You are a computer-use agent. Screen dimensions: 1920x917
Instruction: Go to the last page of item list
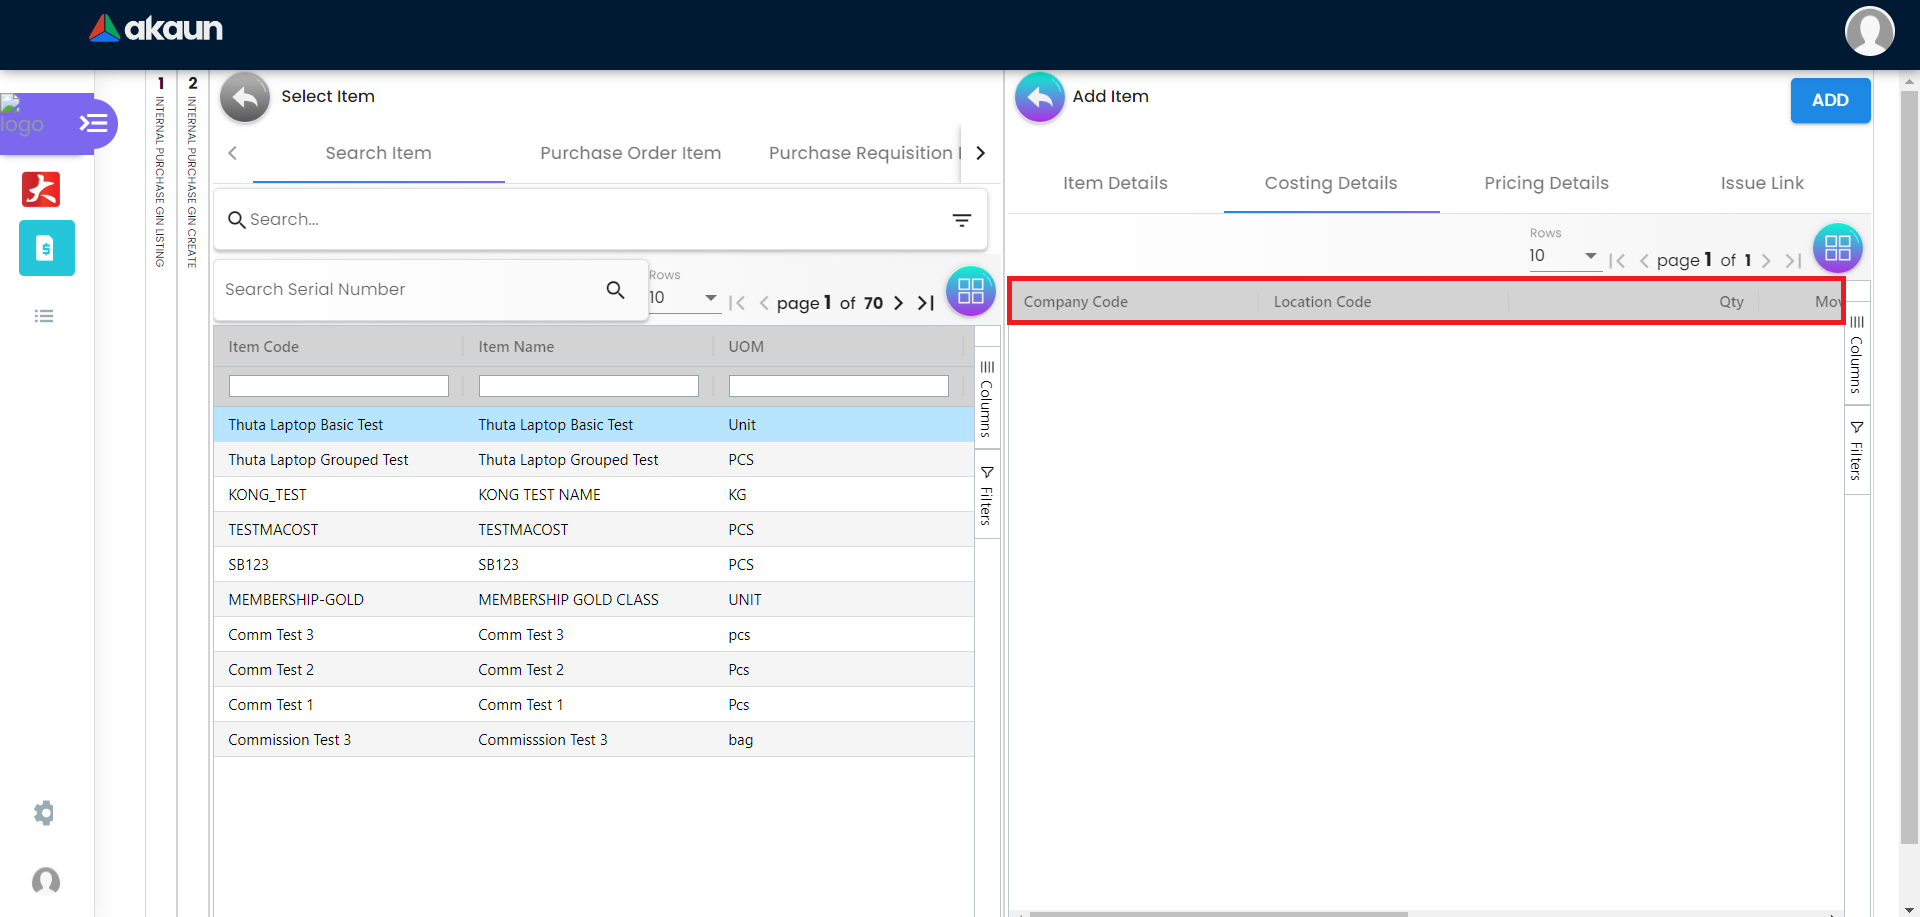(926, 303)
